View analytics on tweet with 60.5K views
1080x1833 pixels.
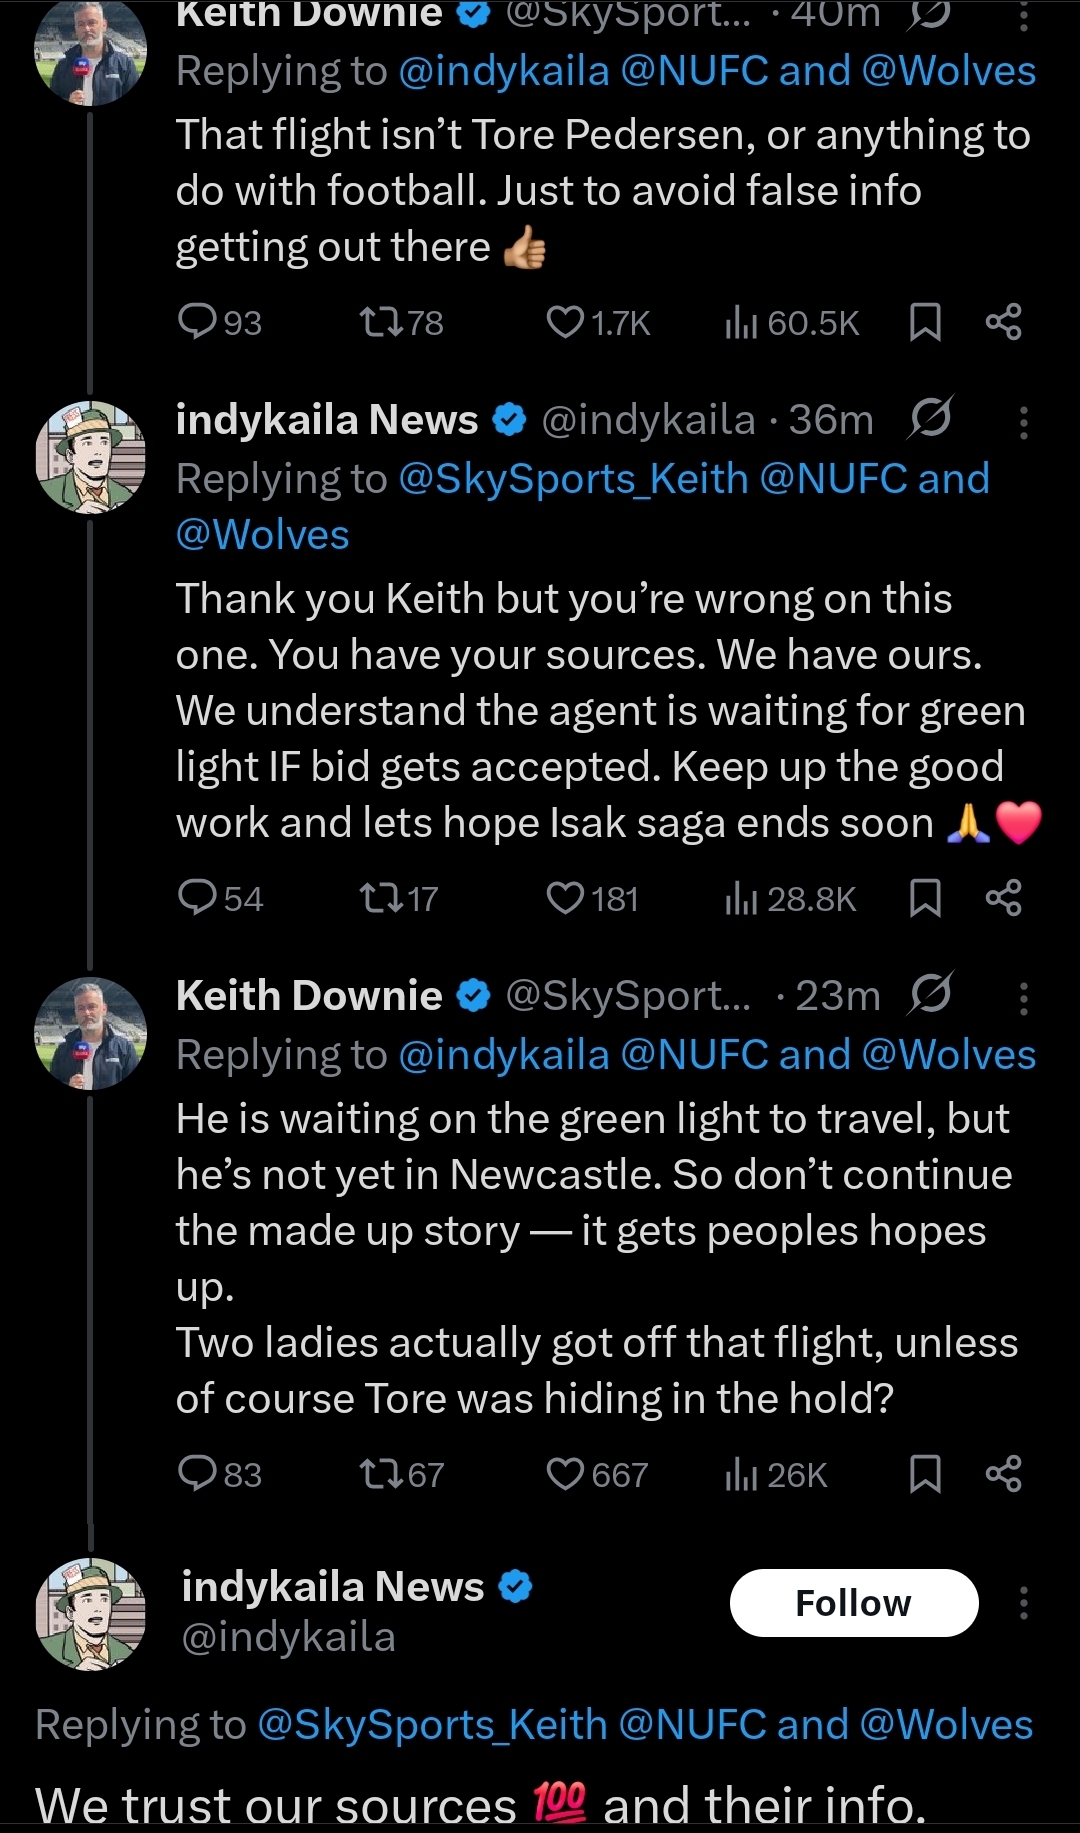[741, 322]
